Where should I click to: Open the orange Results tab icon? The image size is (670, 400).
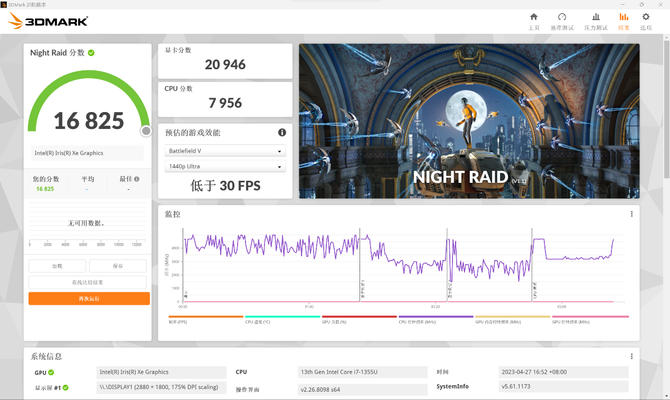tap(624, 17)
